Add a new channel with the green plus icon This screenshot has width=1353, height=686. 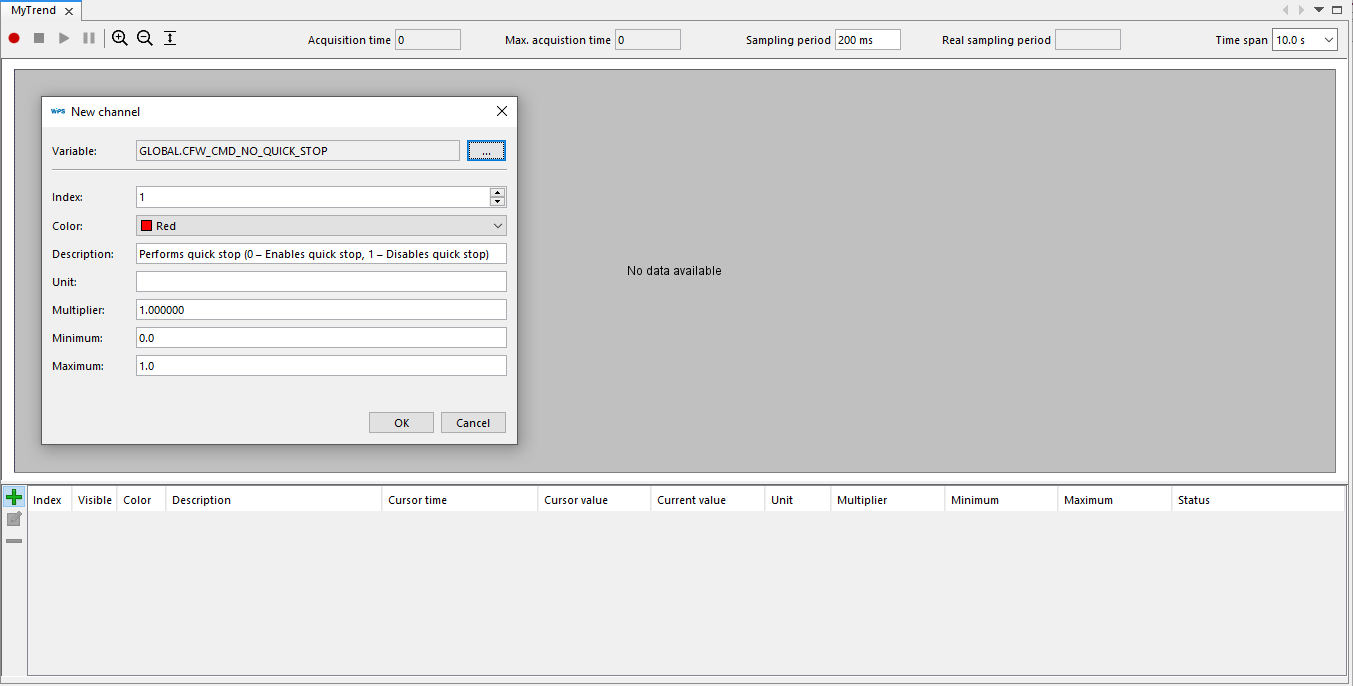tap(13, 496)
